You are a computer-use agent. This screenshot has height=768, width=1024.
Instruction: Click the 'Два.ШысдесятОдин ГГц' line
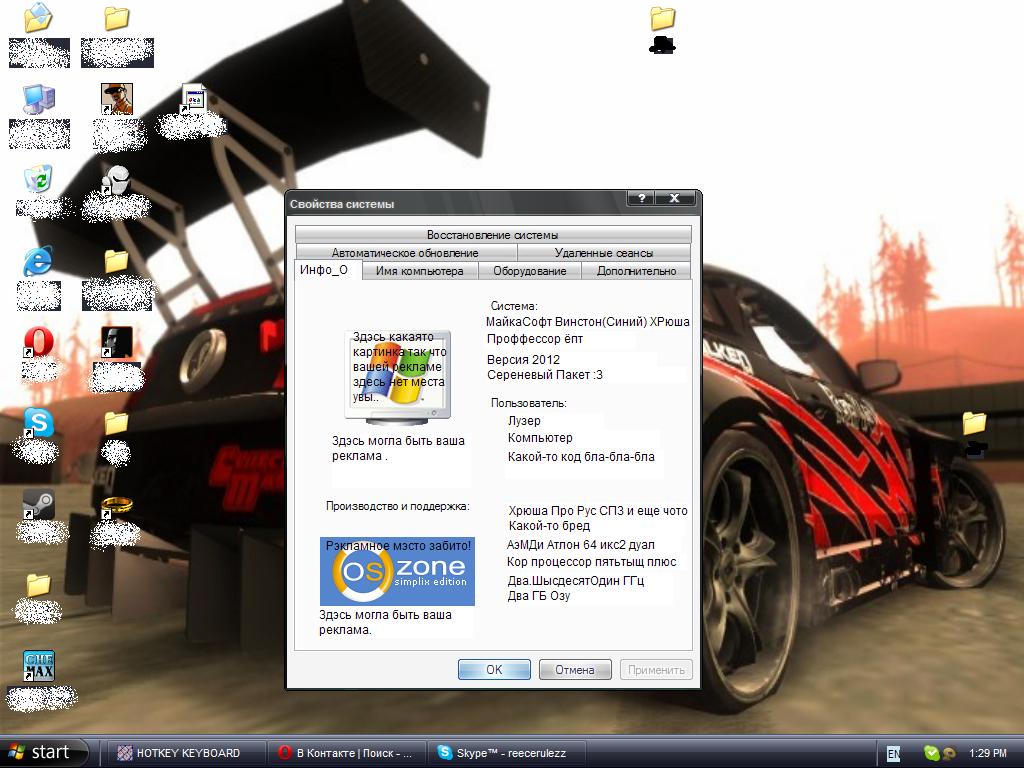pyautogui.click(x=576, y=581)
